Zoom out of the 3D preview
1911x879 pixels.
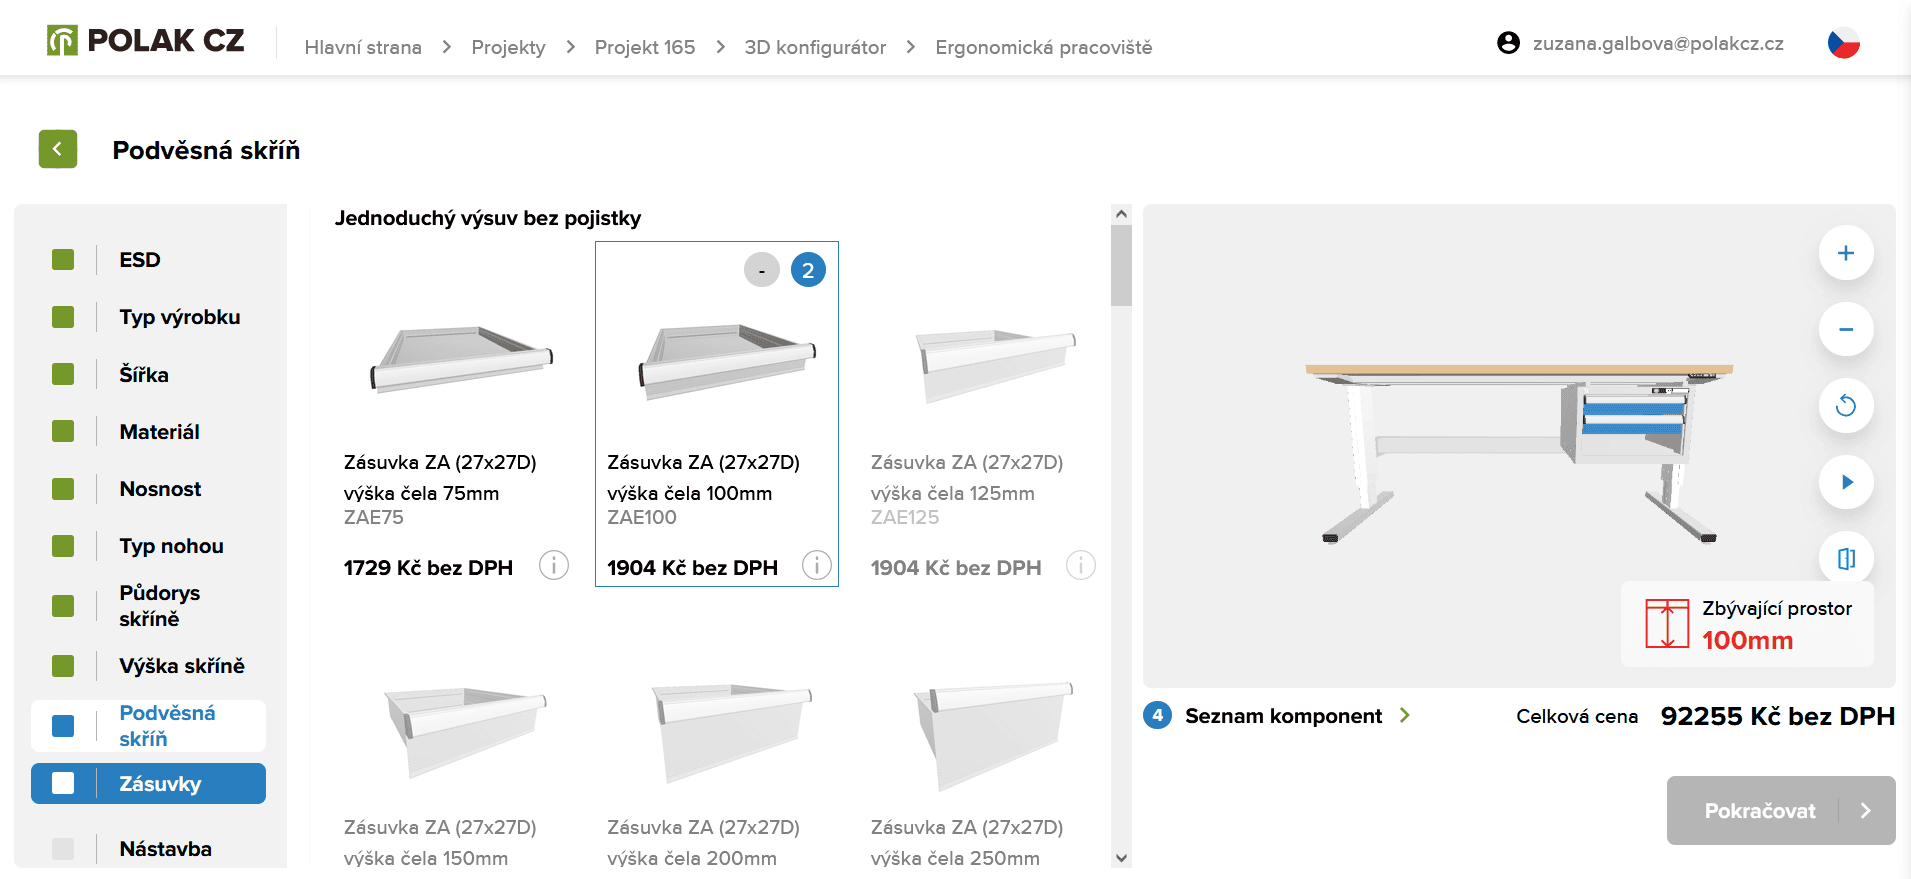(1846, 329)
